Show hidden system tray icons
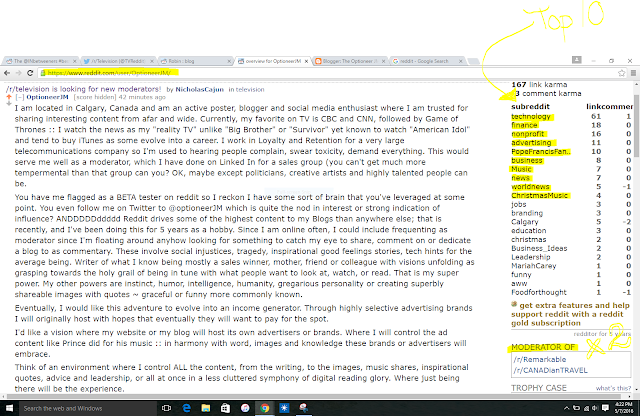This screenshot has width=640, height=416. pos(567,408)
